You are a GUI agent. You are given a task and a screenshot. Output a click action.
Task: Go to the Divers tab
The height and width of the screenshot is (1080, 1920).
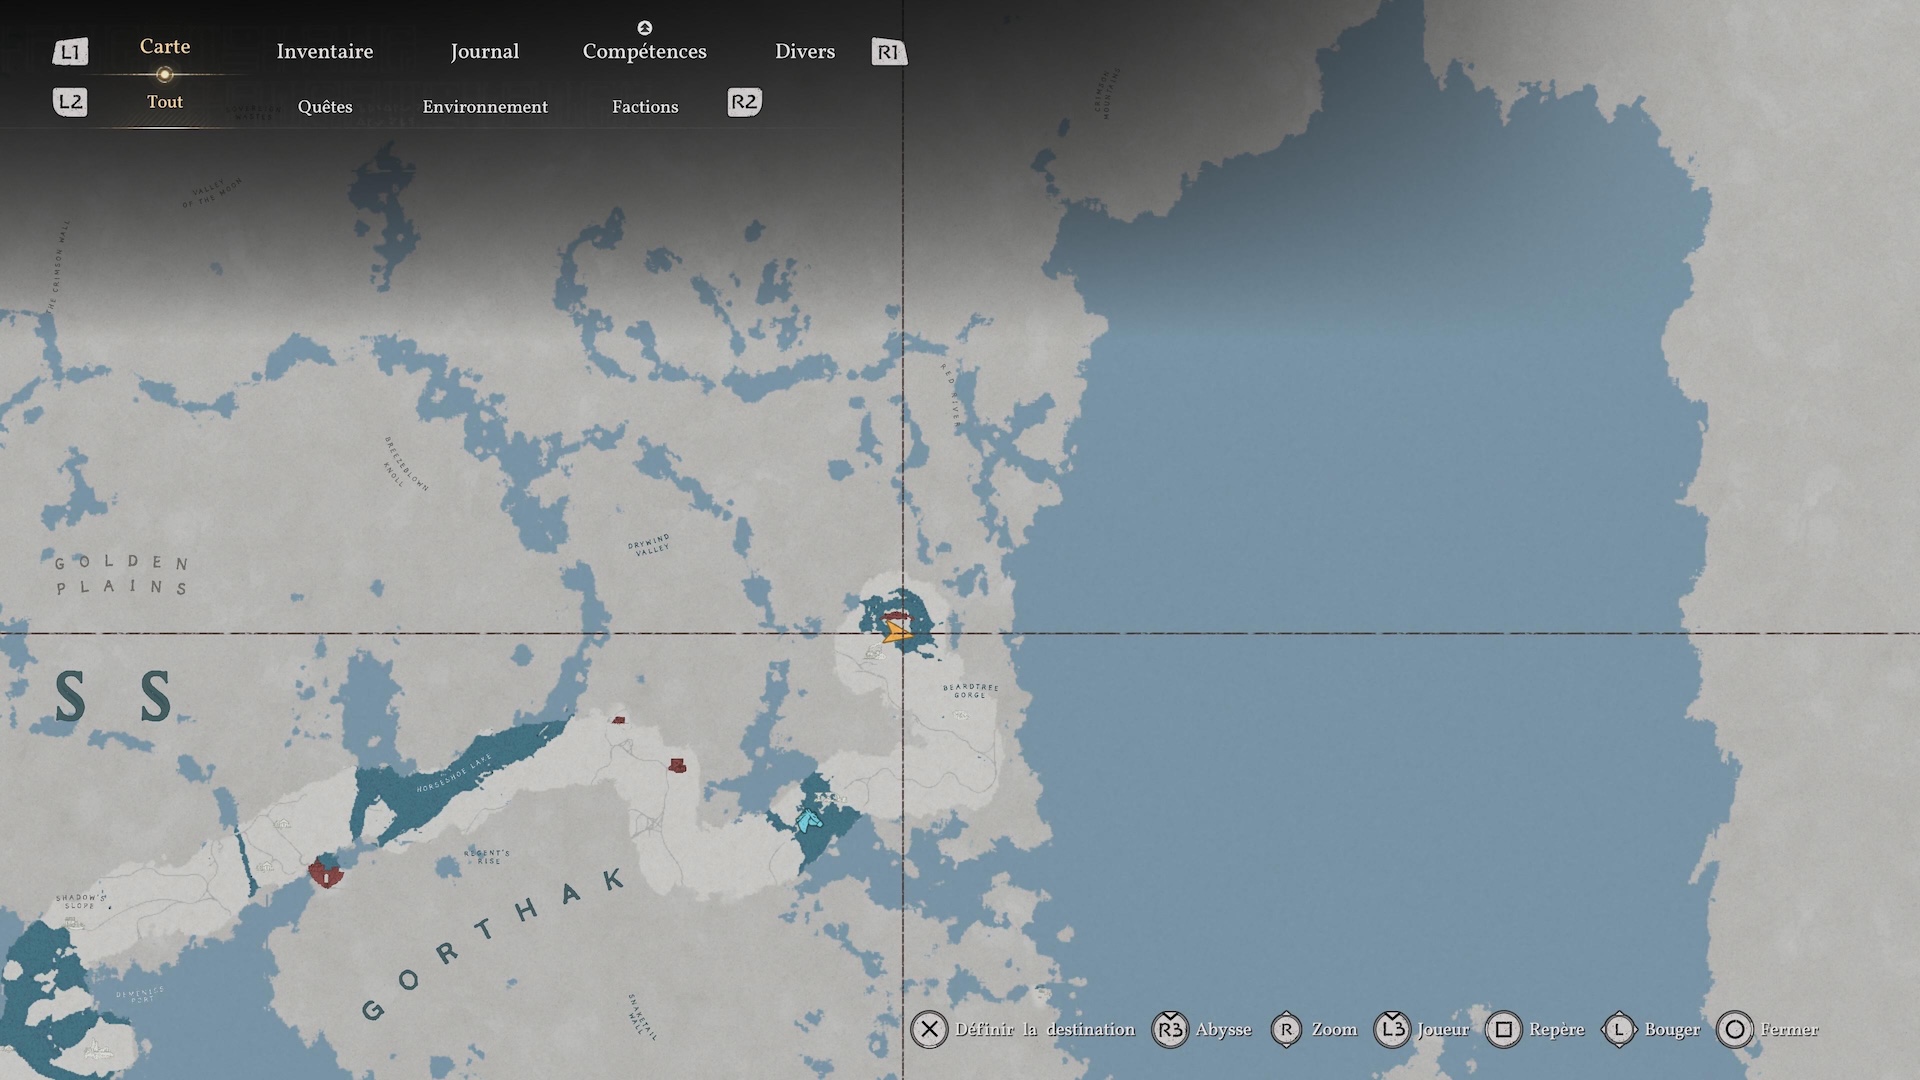coord(804,52)
